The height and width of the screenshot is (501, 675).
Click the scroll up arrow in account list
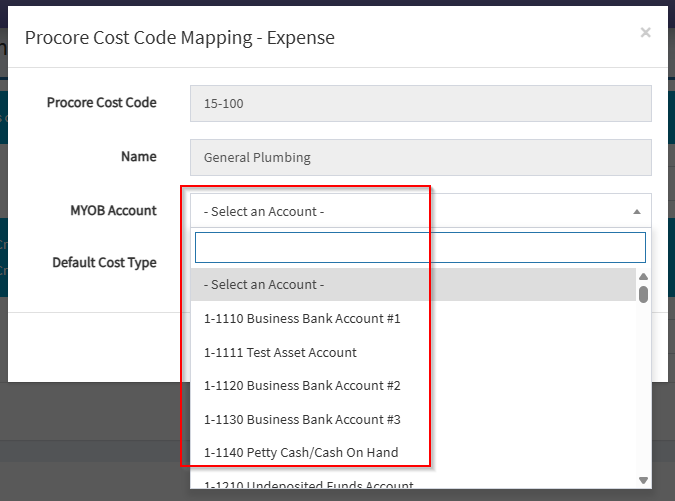[x=643, y=276]
